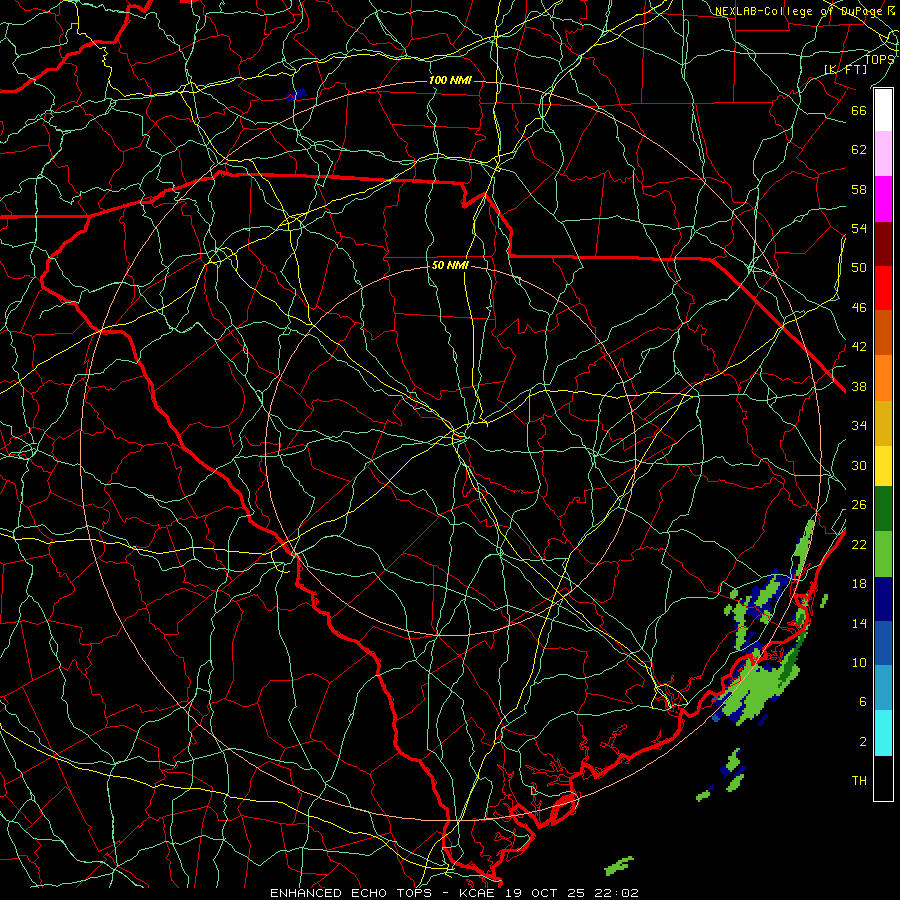The image size is (900, 900).
Task: Pick the bright orange legend swatch
Action: [883, 378]
